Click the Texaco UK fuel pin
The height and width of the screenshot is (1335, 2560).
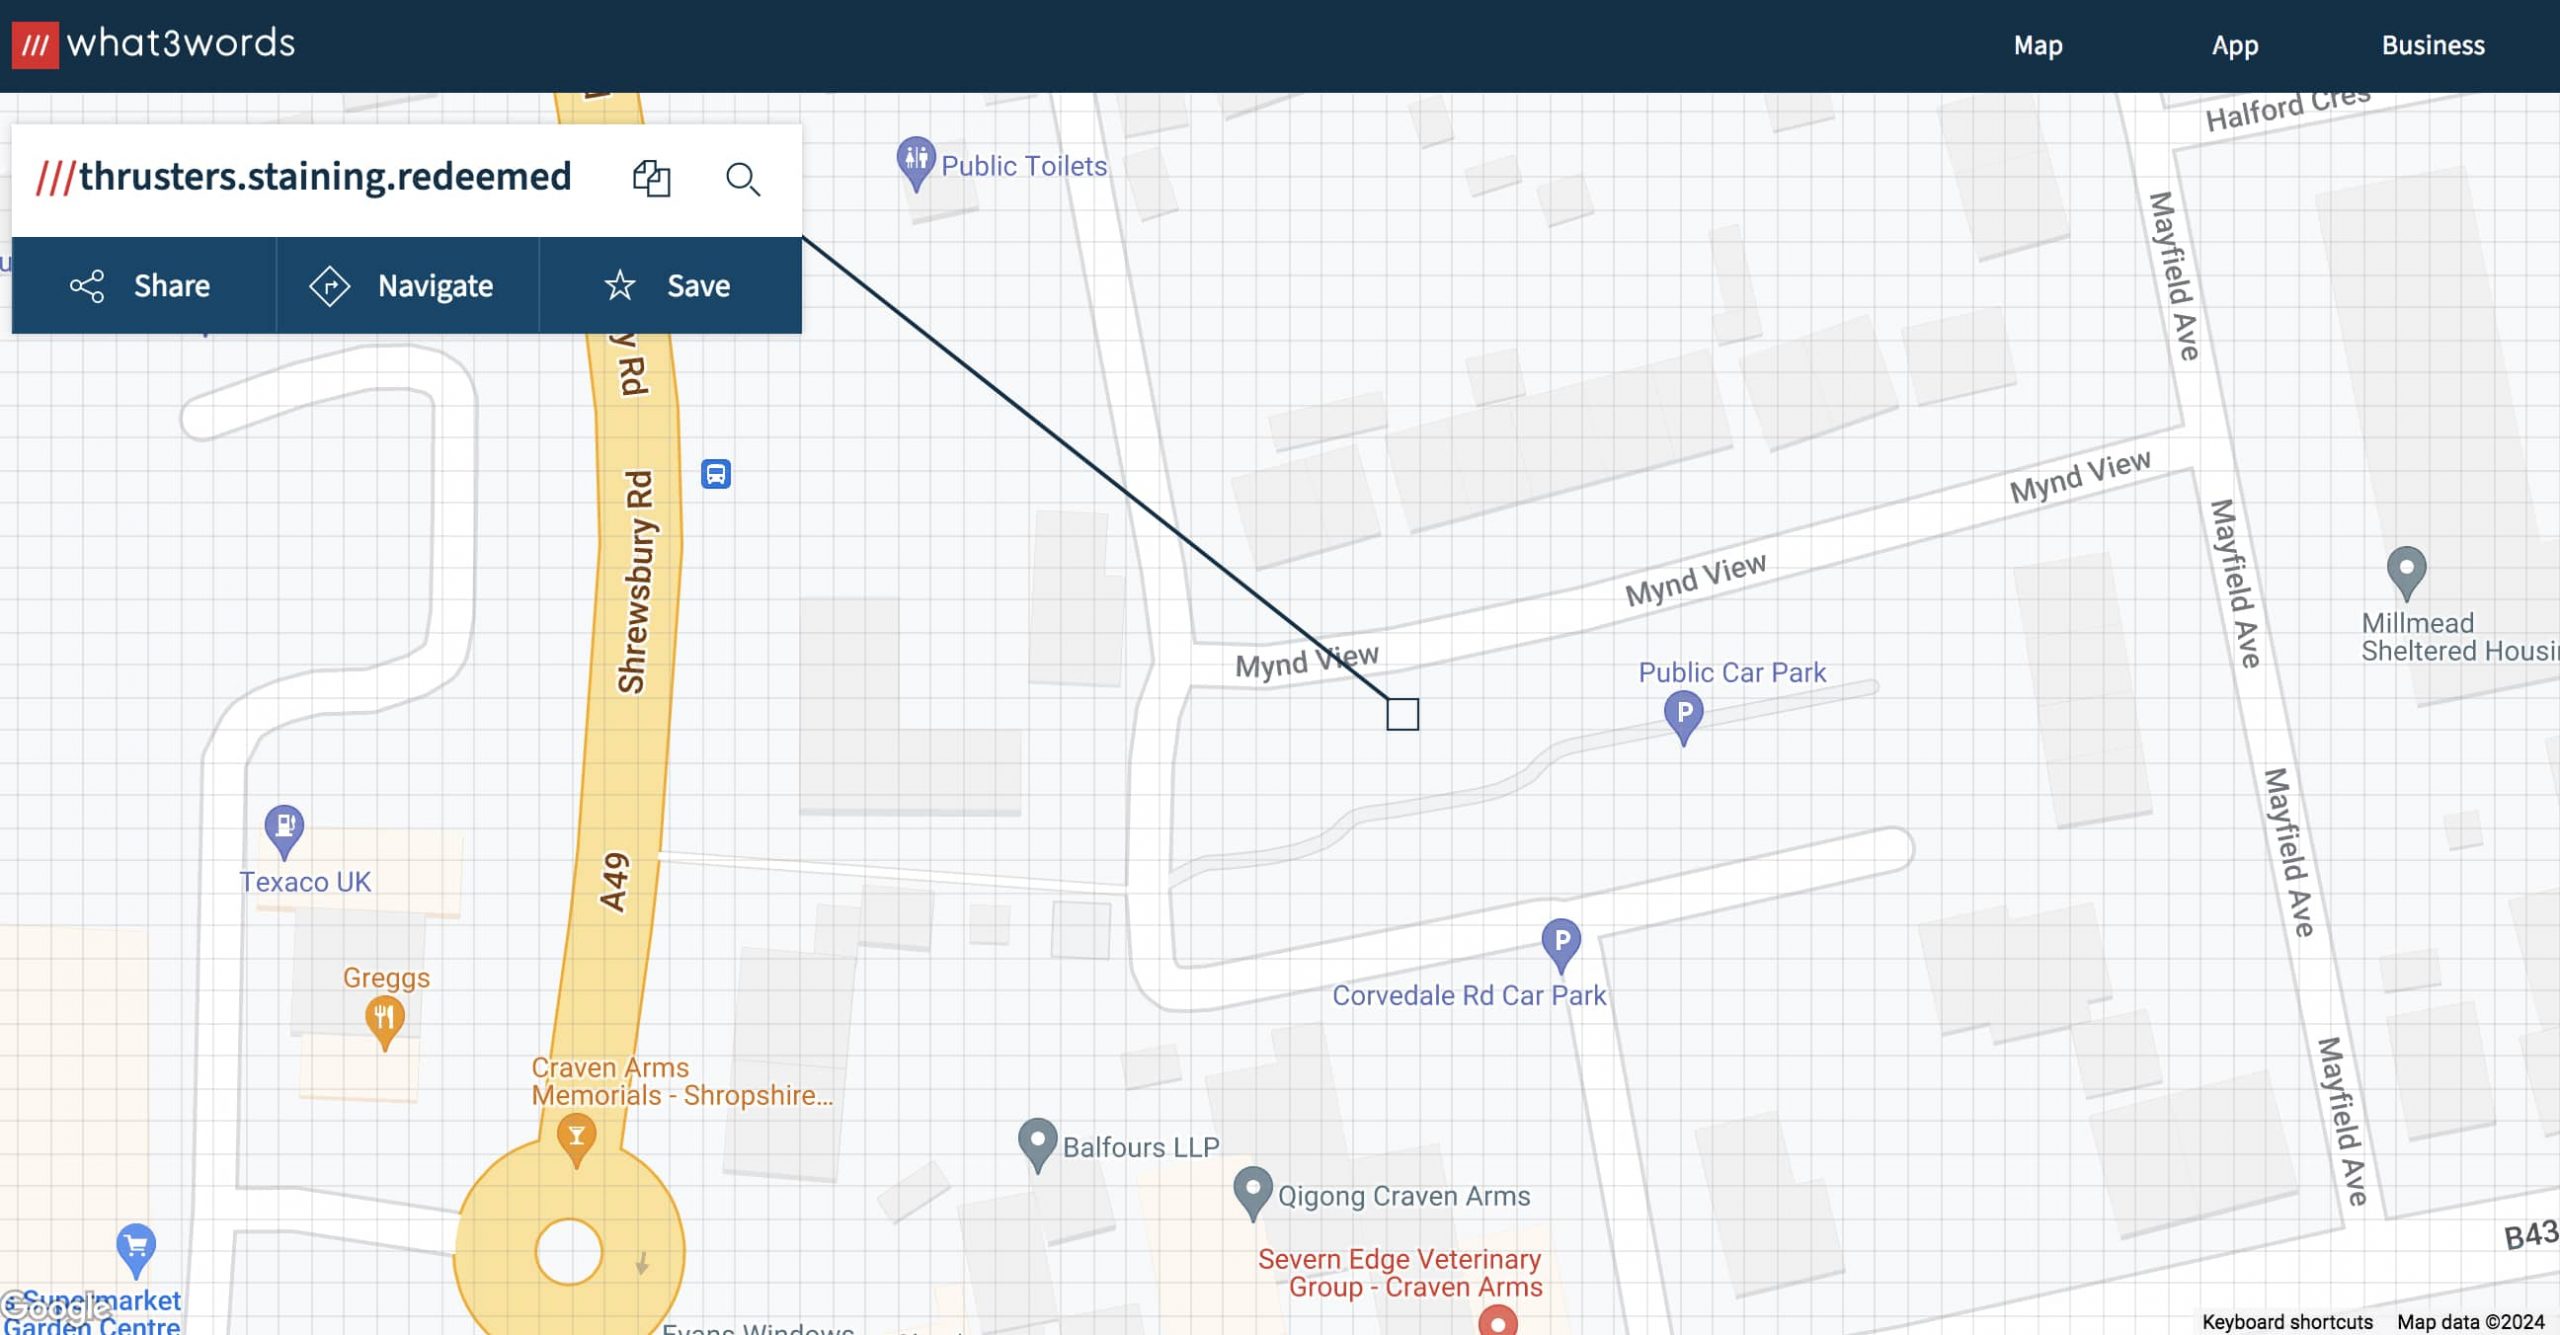284,832
